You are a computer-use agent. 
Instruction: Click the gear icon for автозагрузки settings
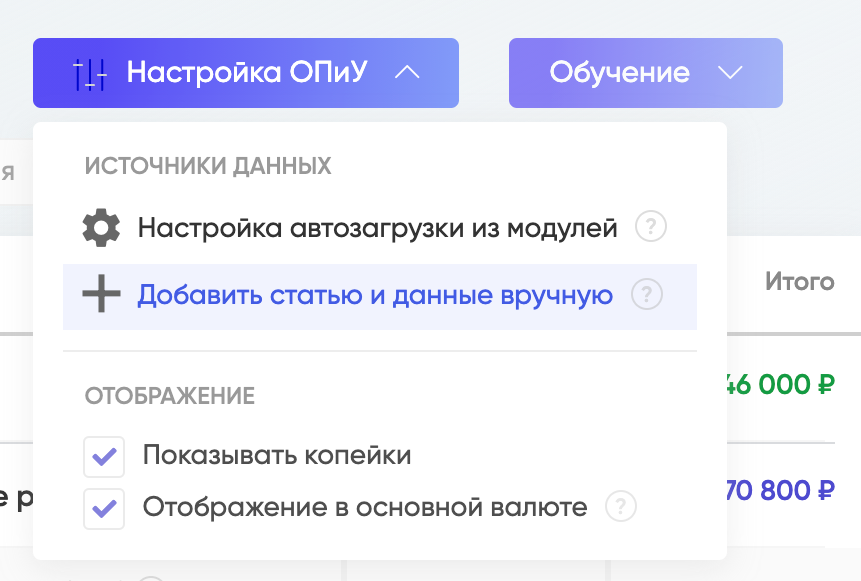coord(101,227)
